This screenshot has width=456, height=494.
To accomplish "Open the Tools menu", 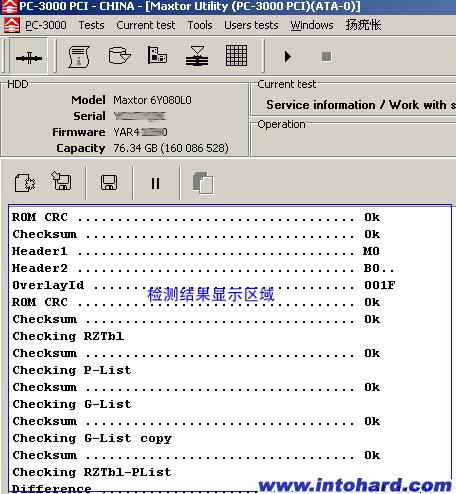I will coord(200,25).
